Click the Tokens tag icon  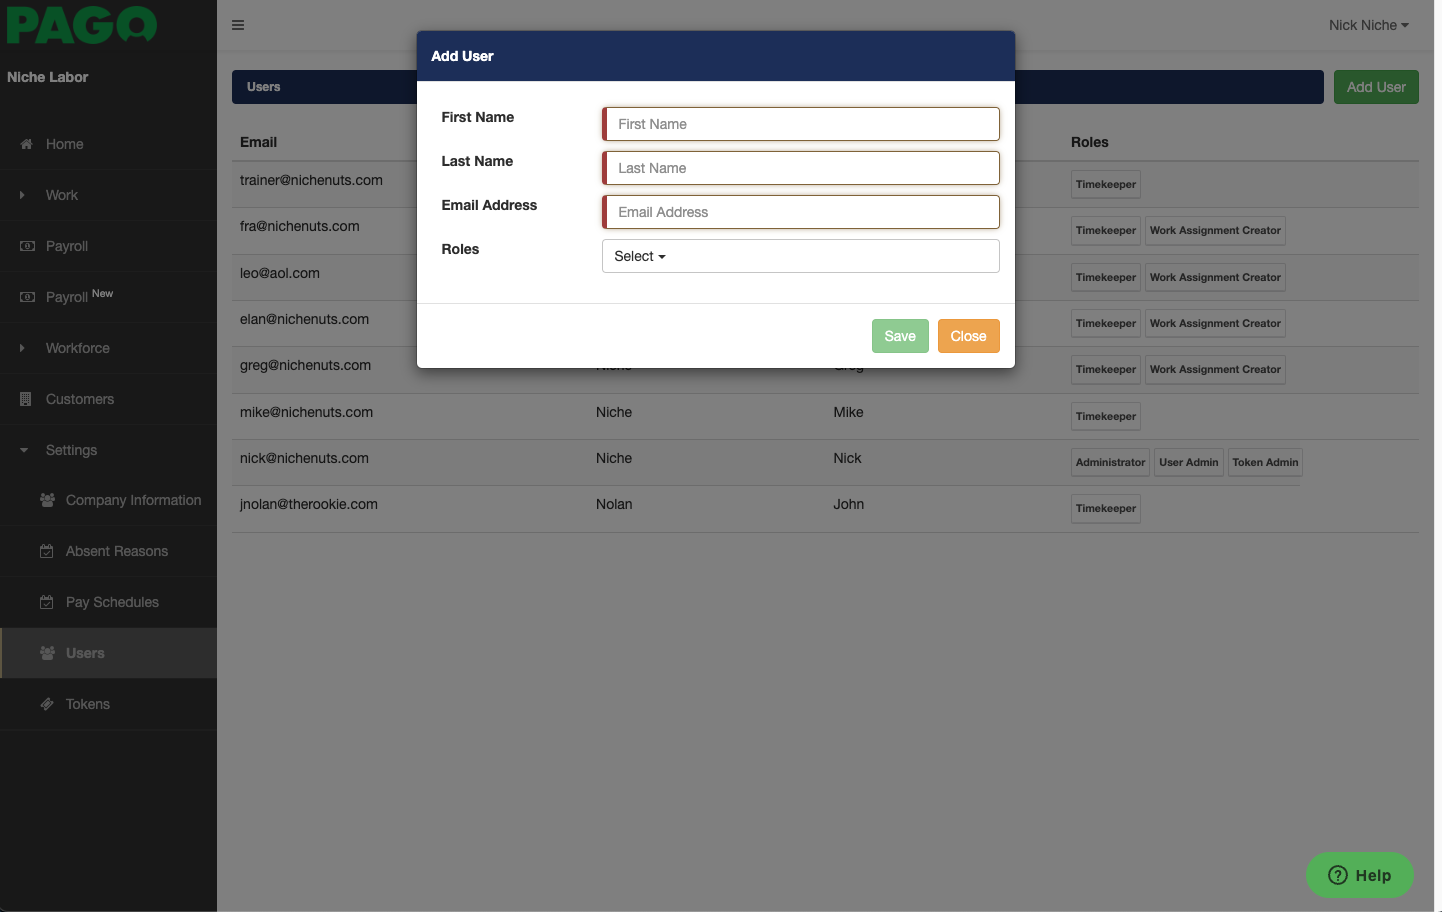(47, 704)
